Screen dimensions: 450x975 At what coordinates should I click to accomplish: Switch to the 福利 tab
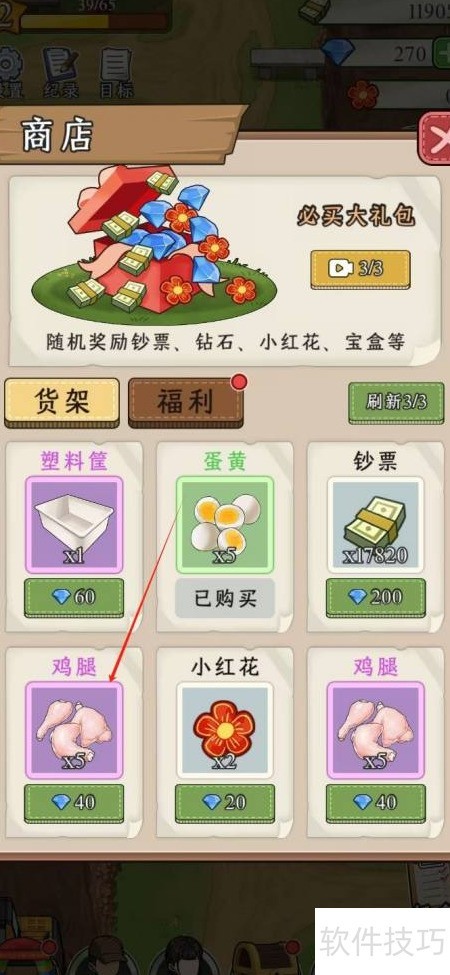pos(186,402)
